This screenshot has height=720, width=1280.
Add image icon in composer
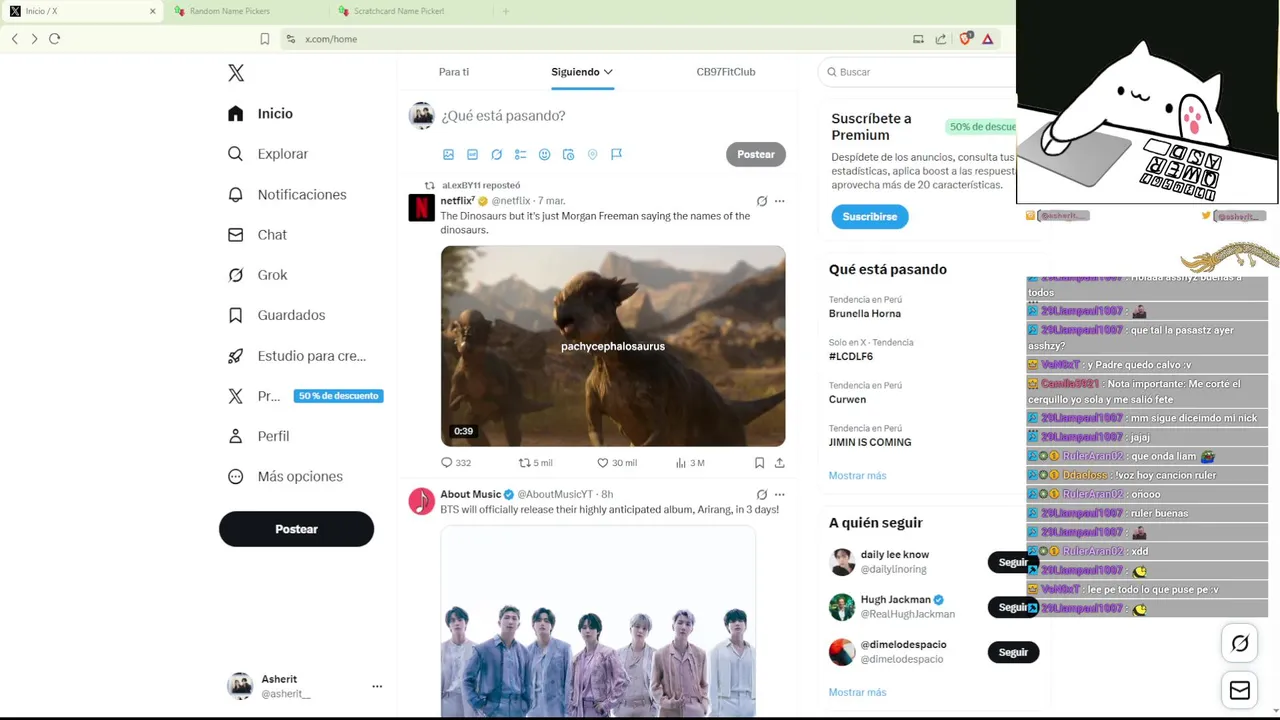coord(448,154)
